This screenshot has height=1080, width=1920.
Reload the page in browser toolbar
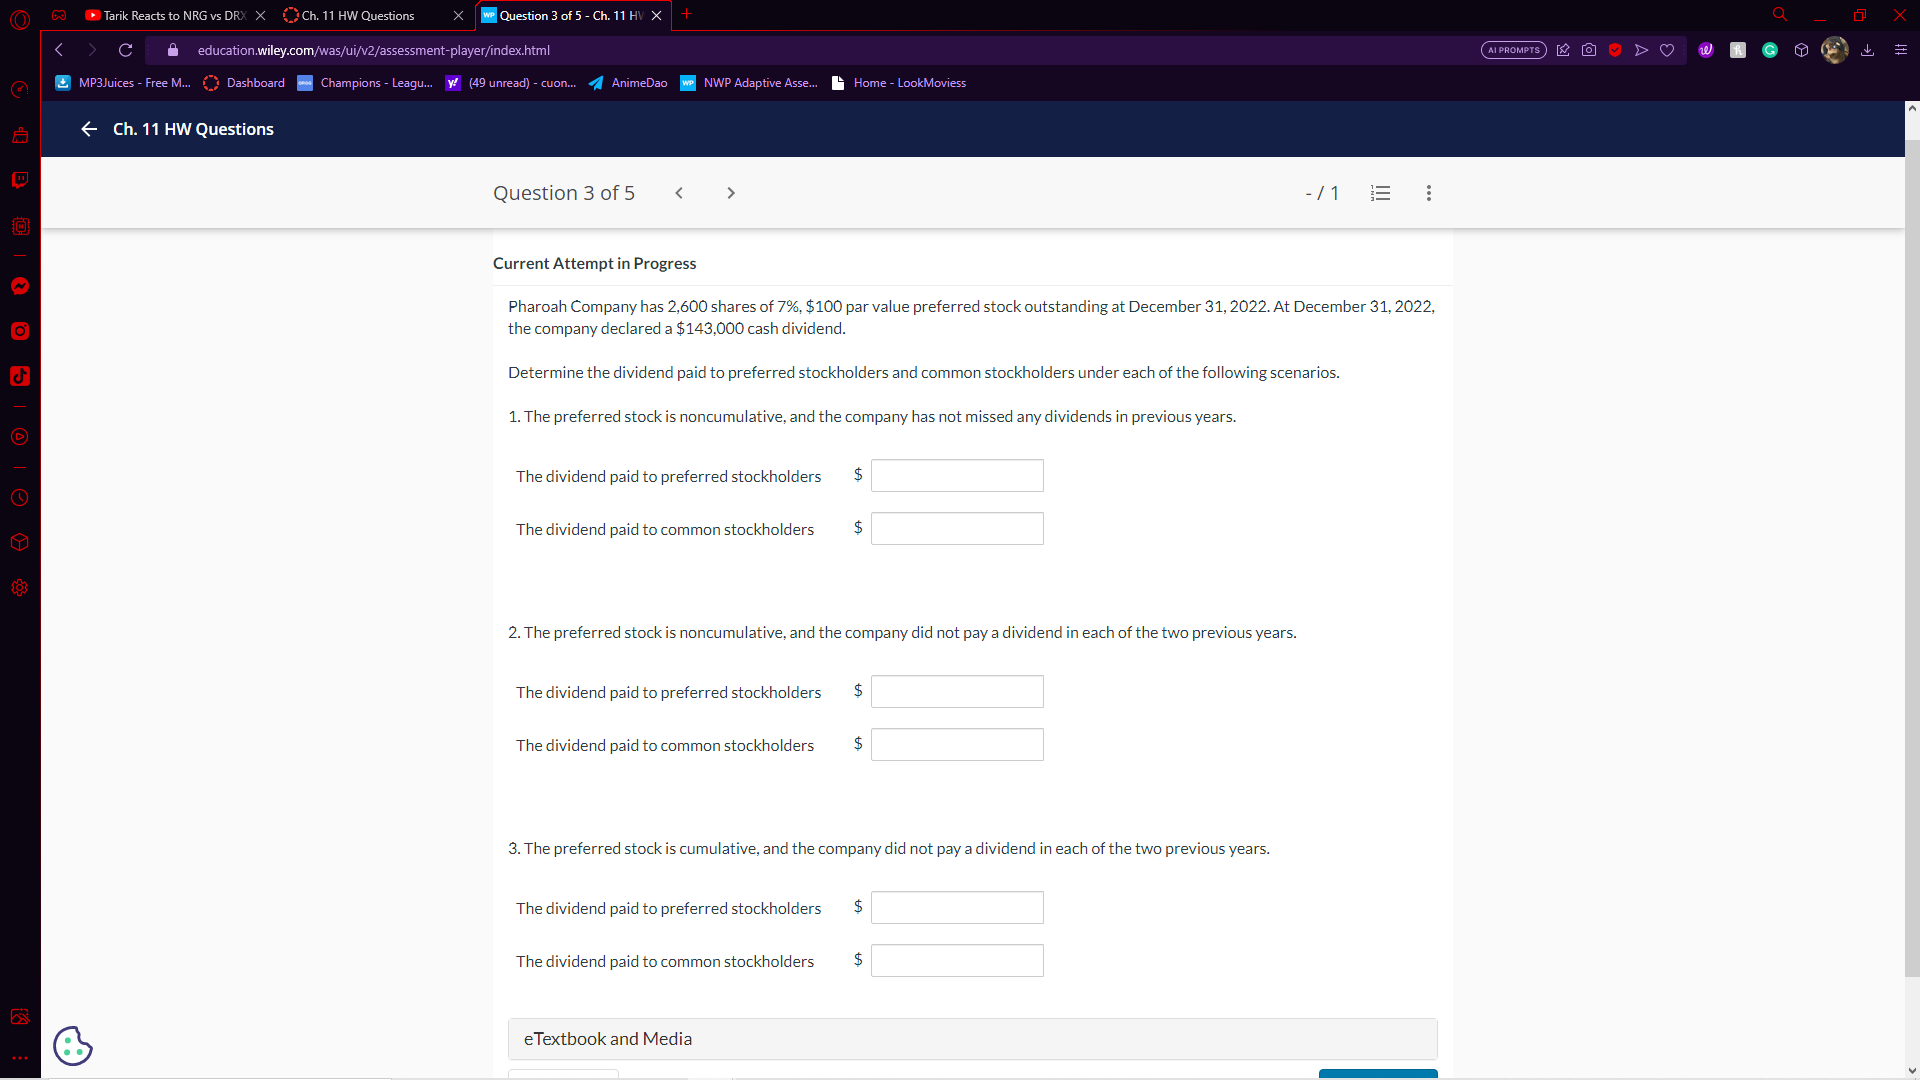[x=126, y=50]
